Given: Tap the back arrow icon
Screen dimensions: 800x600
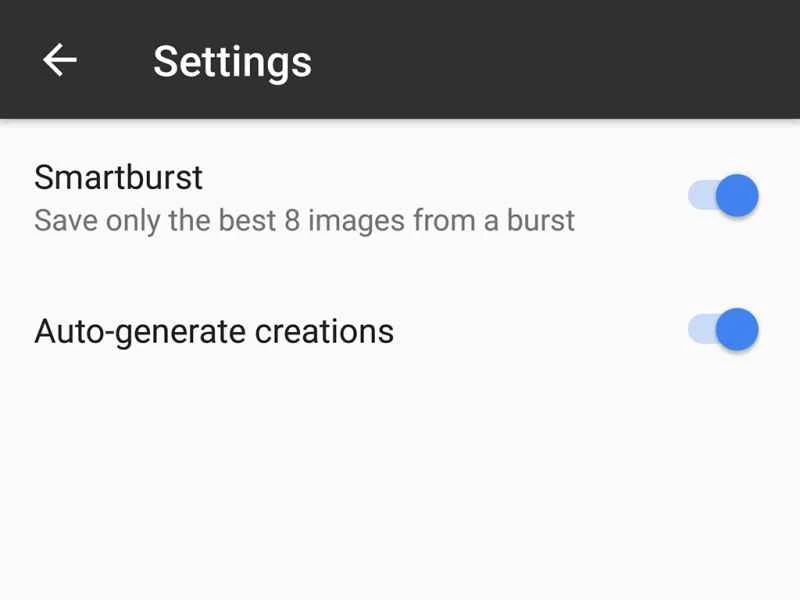Looking at the screenshot, I should 60,60.
